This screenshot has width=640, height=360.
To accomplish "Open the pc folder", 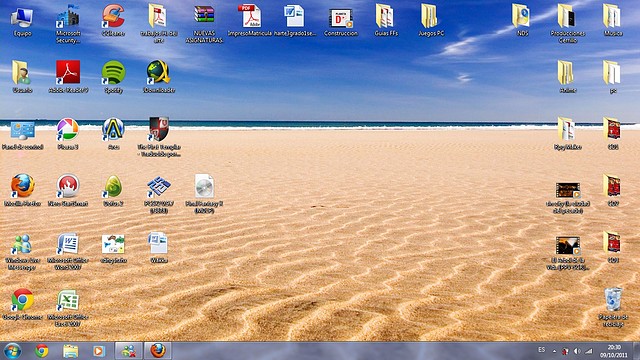I will (x=613, y=73).
